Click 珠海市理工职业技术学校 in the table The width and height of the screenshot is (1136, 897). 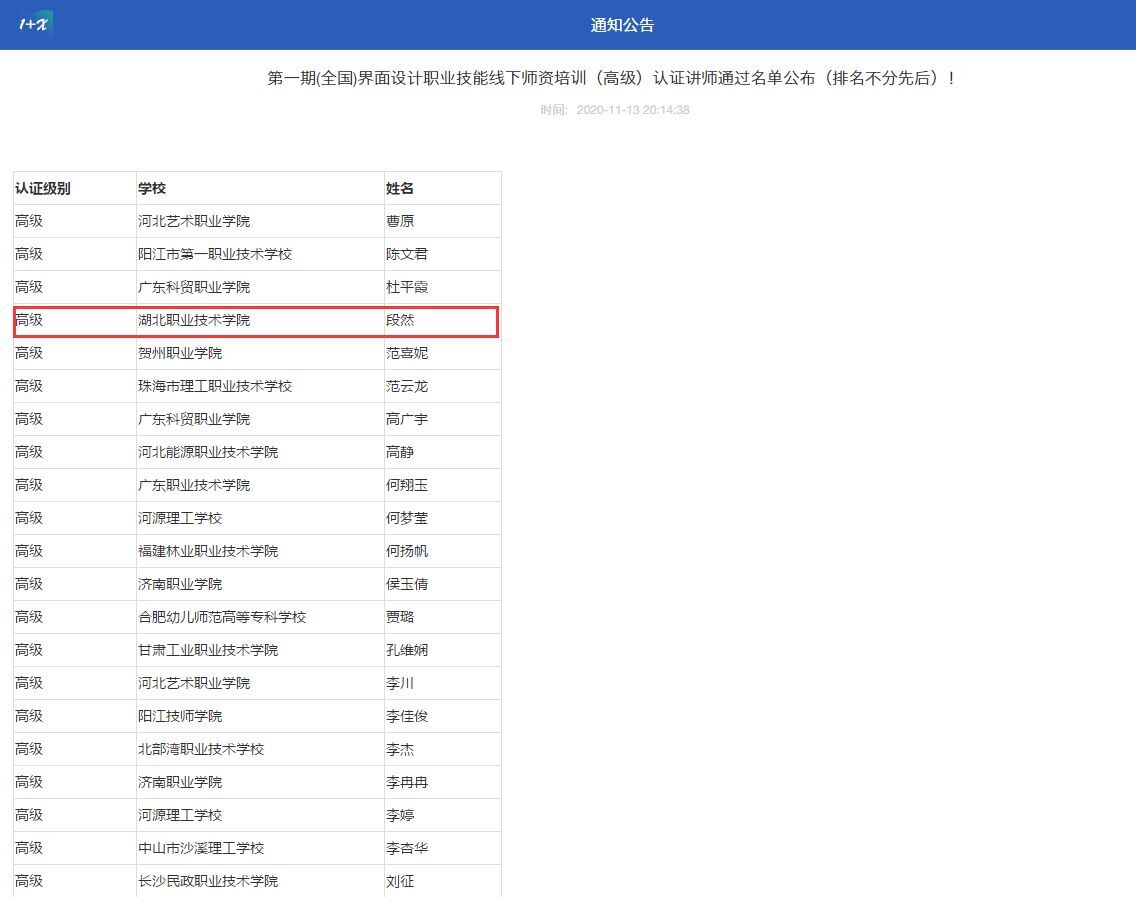(215, 386)
